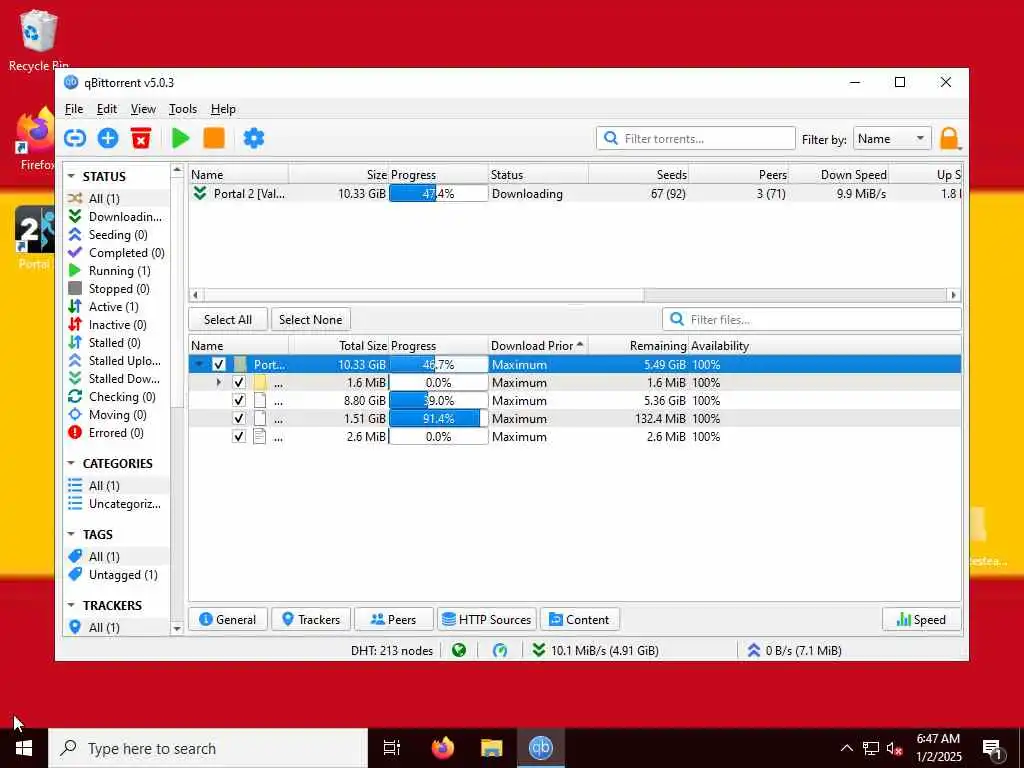
Task: Select the Downloading status filter
Action: [x=117, y=216]
